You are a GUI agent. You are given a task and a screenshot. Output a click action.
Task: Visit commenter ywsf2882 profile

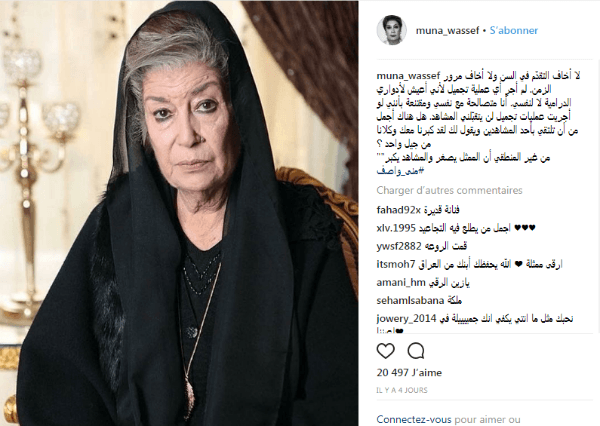tap(399, 246)
